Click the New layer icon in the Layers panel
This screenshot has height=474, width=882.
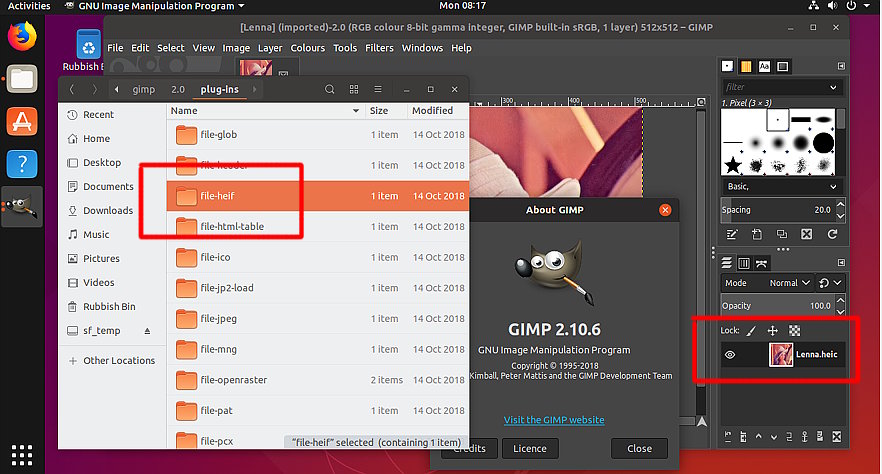(728, 436)
